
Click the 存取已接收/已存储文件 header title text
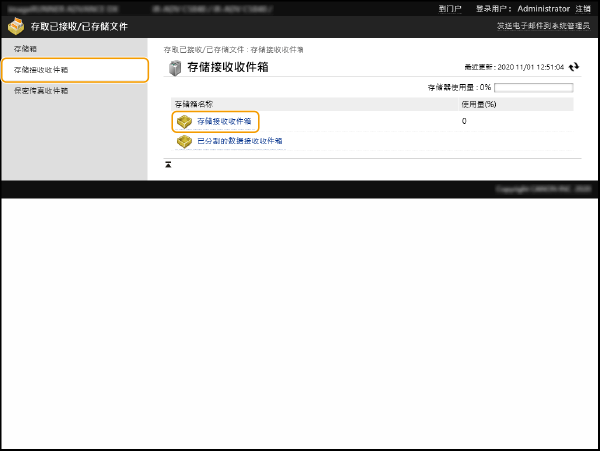click(x=80, y=27)
